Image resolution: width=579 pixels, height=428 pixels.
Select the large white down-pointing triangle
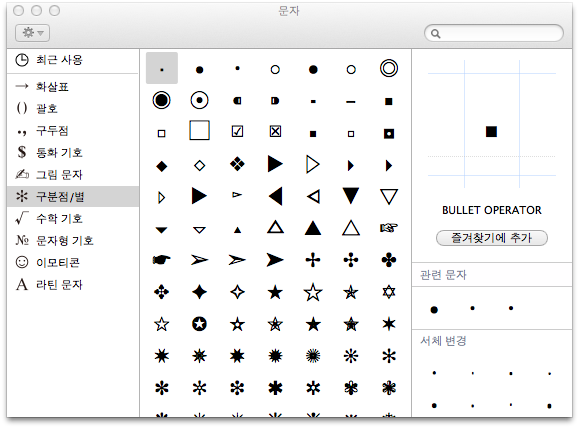click(x=389, y=196)
